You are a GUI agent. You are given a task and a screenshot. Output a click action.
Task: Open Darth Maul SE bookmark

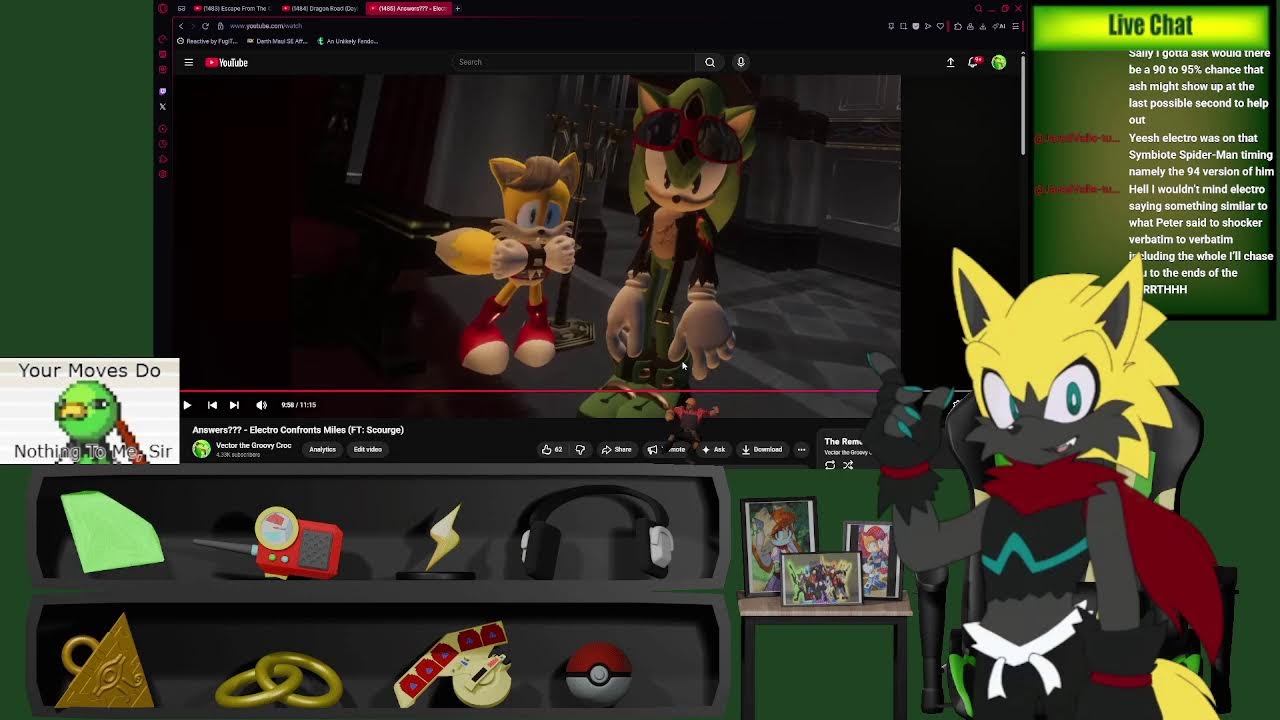click(x=276, y=41)
